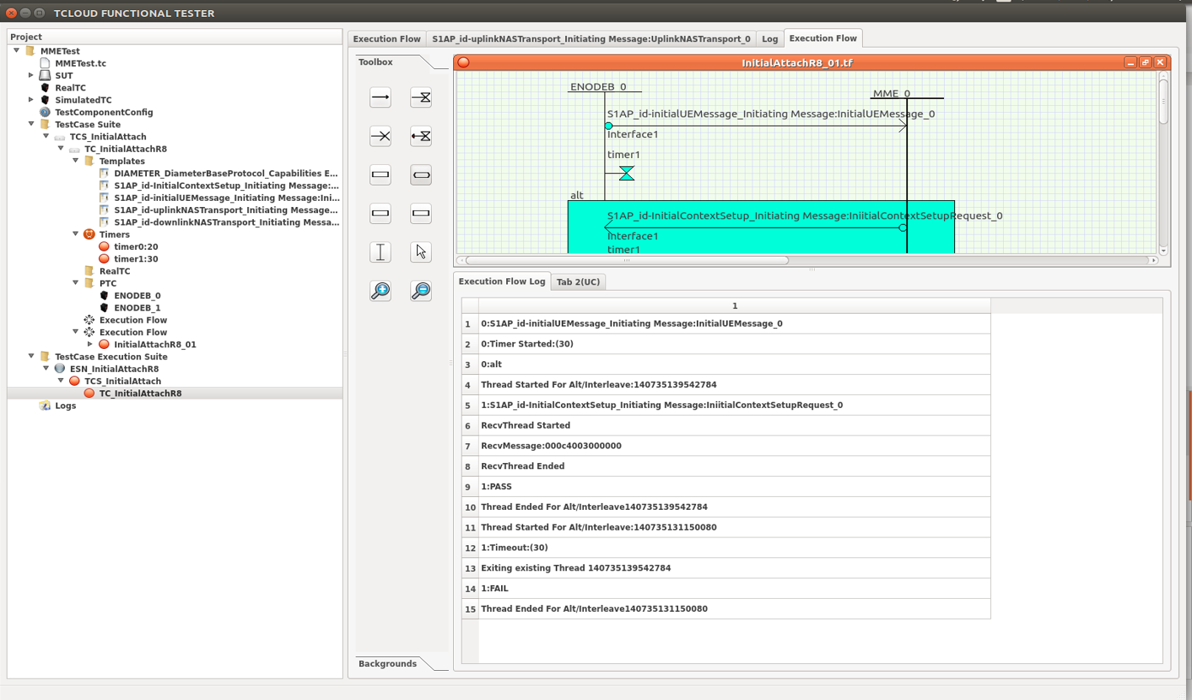Click the timer1 hourglass symbol in the diagram
Screen dimensions: 1192x700
click(626, 174)
